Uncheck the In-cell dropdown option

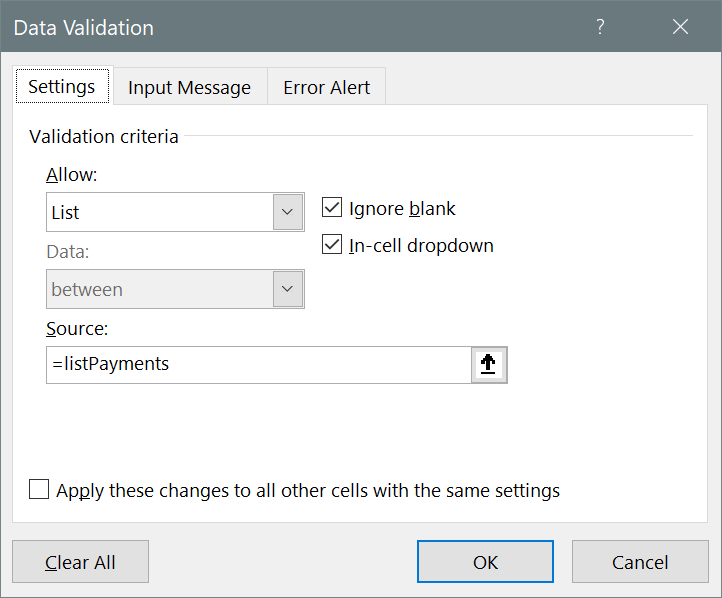333,245
